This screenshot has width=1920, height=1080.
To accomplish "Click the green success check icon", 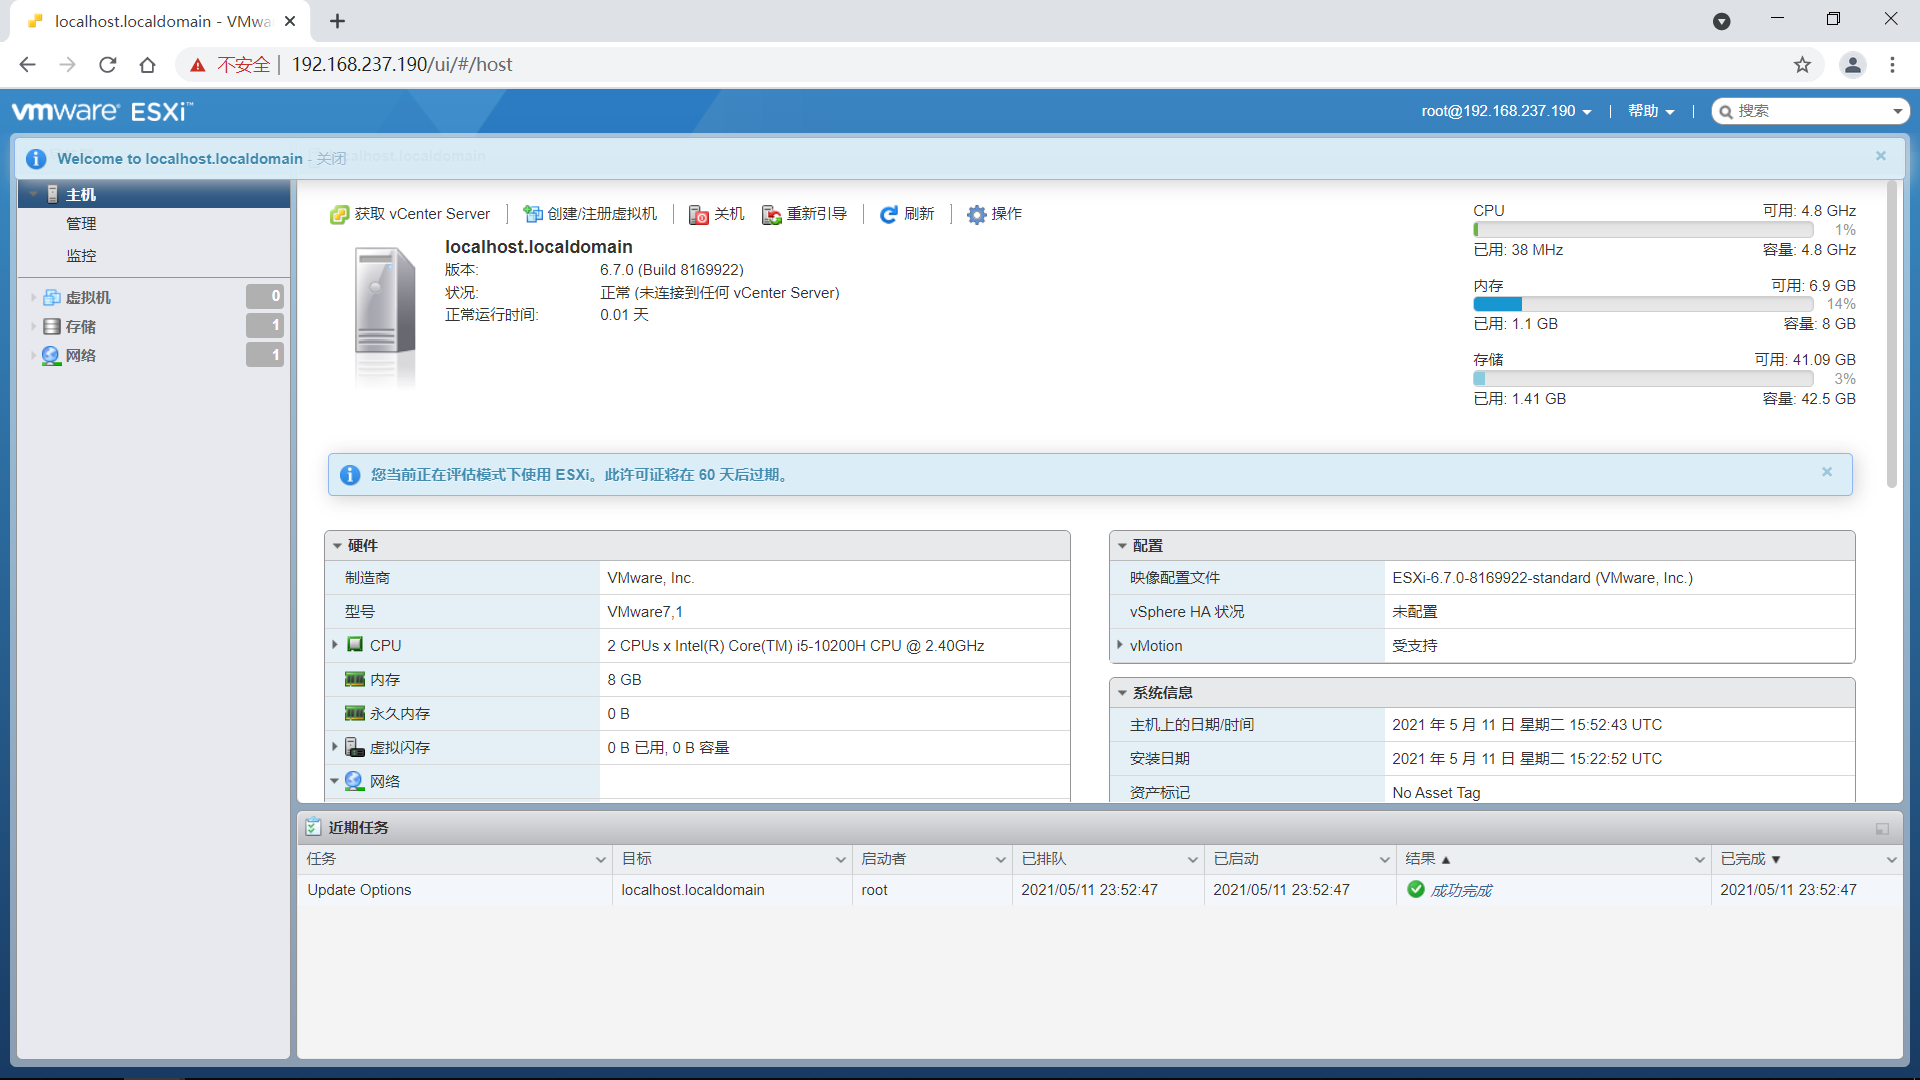I will 1416,889.
